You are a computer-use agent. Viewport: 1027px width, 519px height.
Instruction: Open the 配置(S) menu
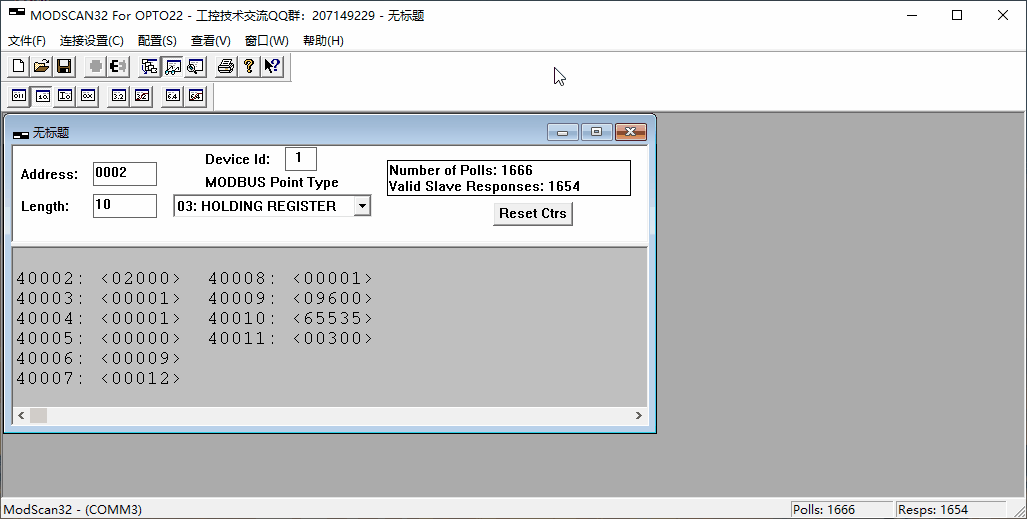(x=157, y=41)
